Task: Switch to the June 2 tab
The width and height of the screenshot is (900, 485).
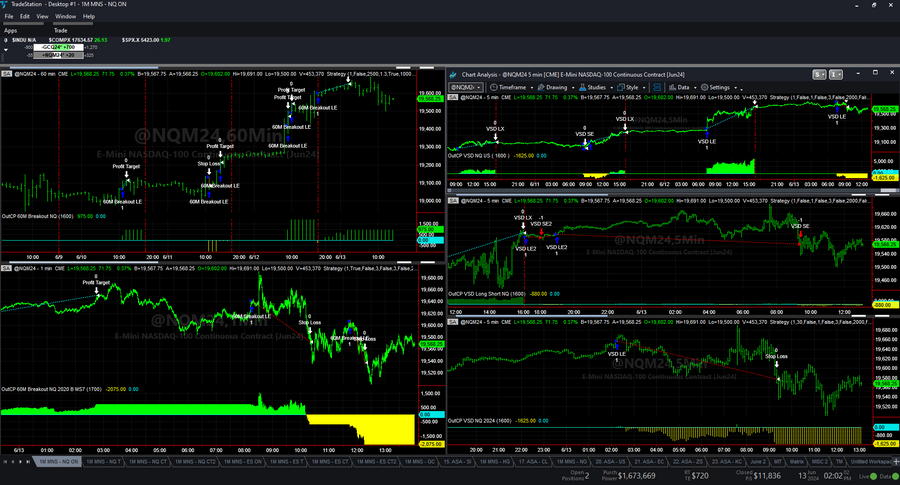Action: coord(758,461)
